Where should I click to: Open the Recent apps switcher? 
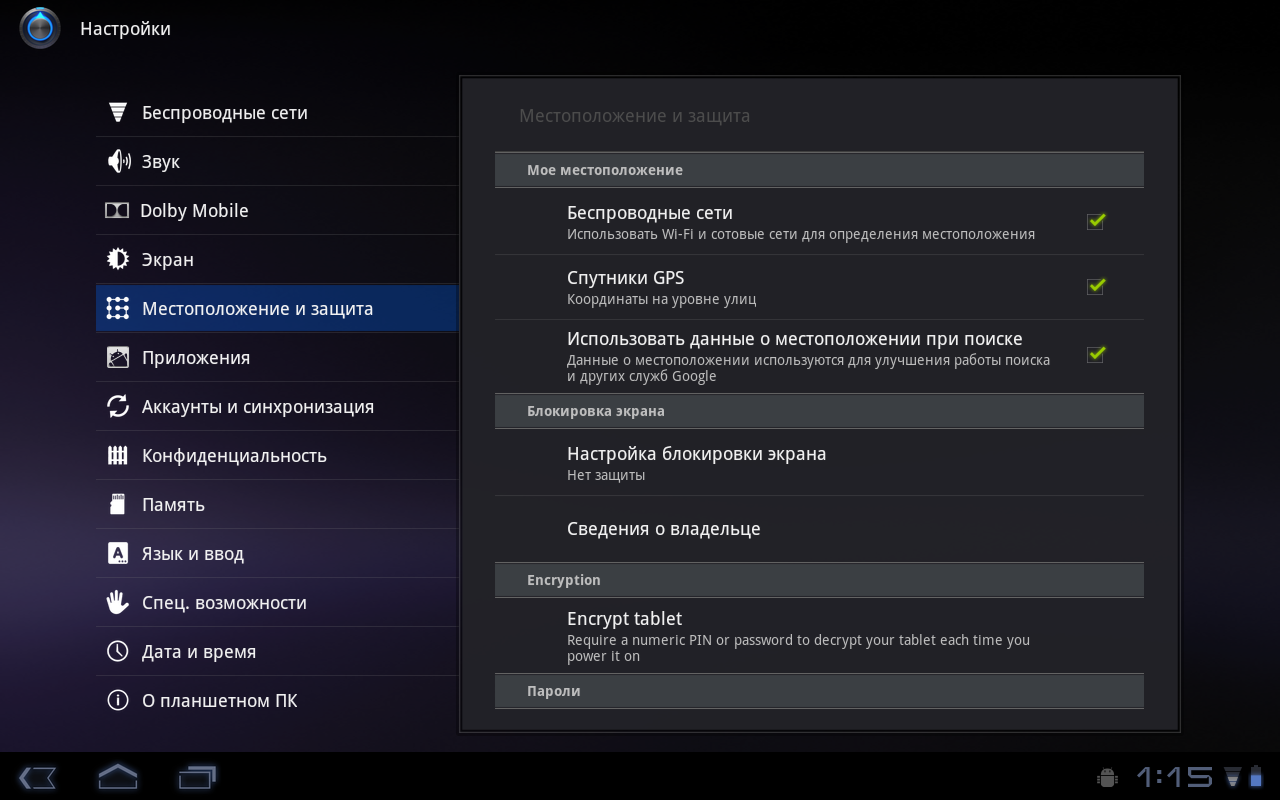197,777
